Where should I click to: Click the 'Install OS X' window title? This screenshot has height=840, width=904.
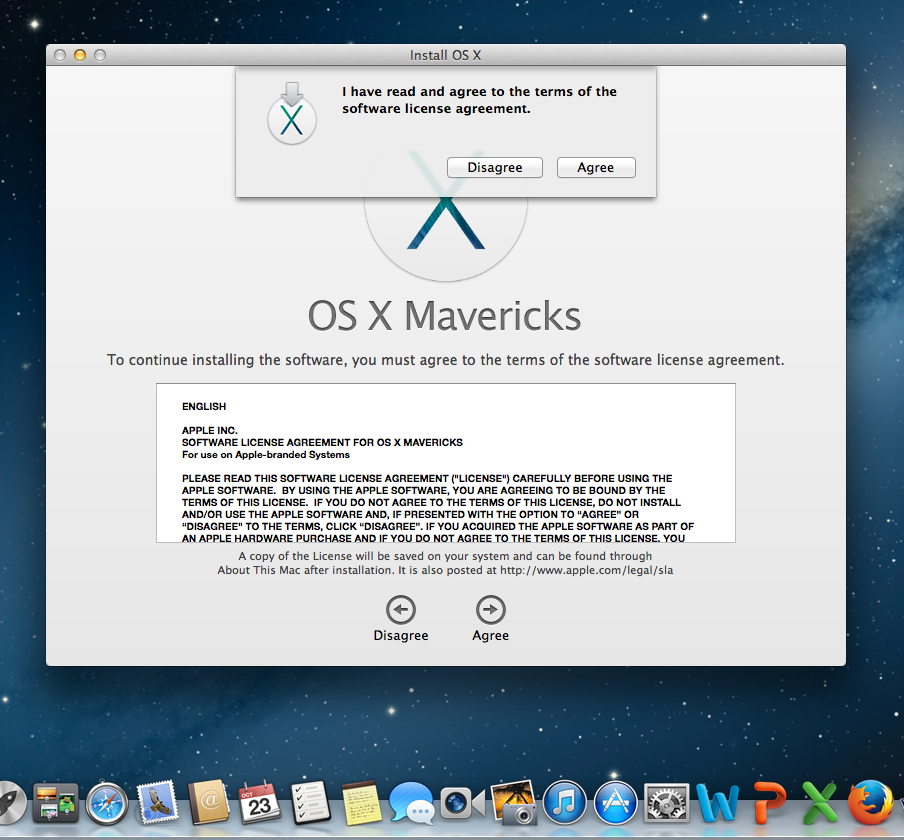(446, 55)
